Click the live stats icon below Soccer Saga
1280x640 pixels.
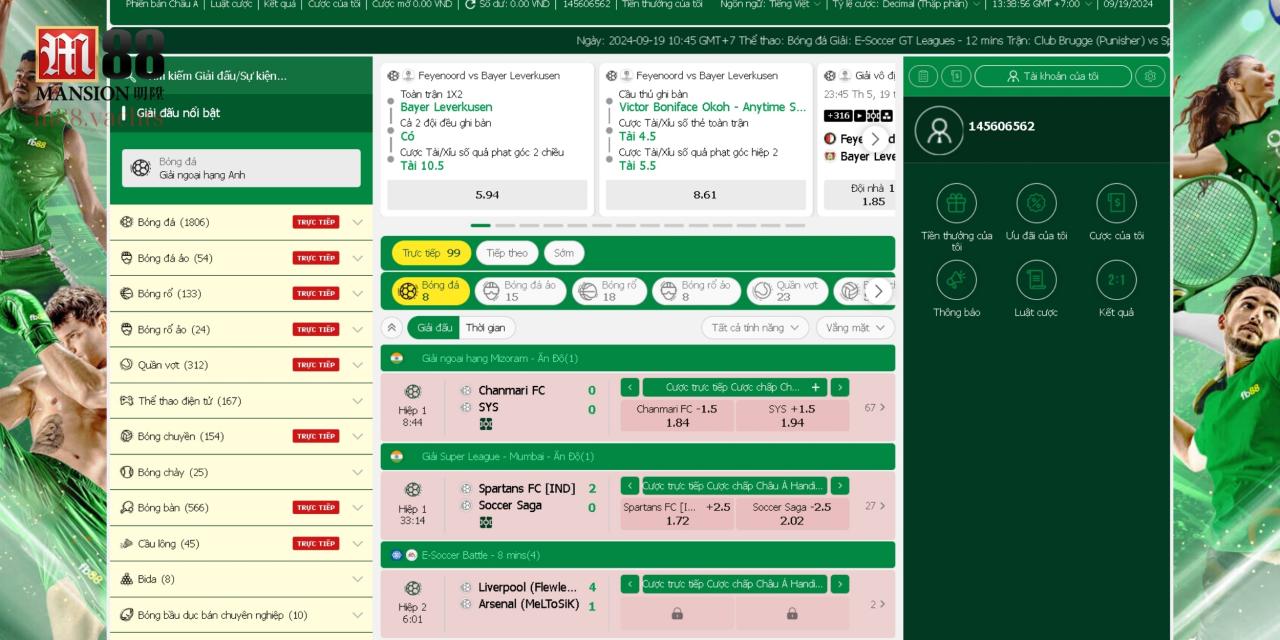pyautogui.click(x=486, y=522)
